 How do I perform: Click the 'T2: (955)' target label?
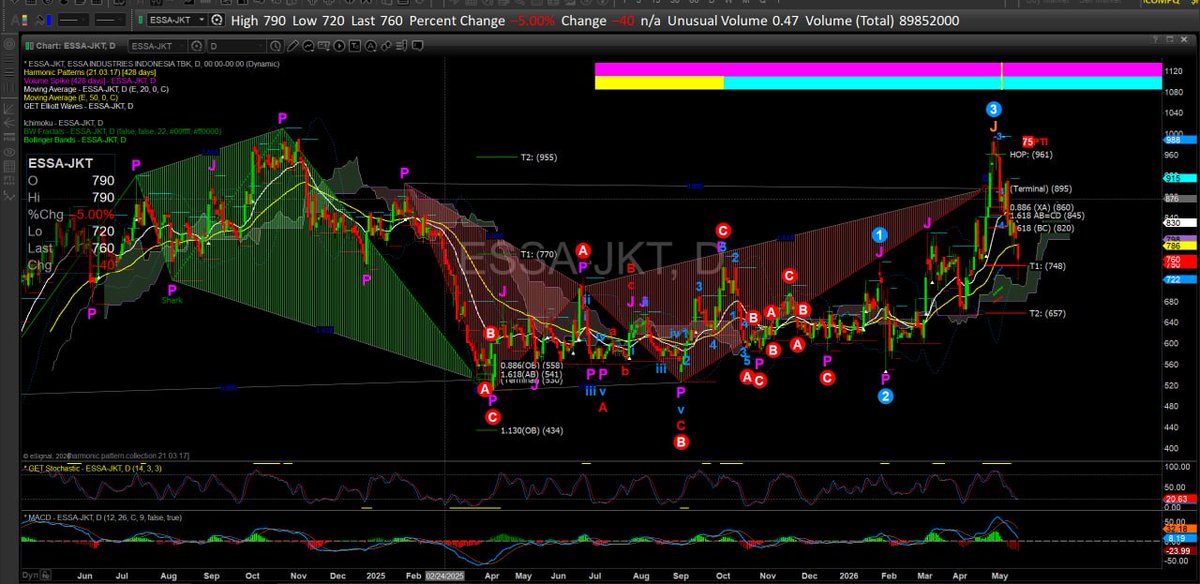point(539,157)
